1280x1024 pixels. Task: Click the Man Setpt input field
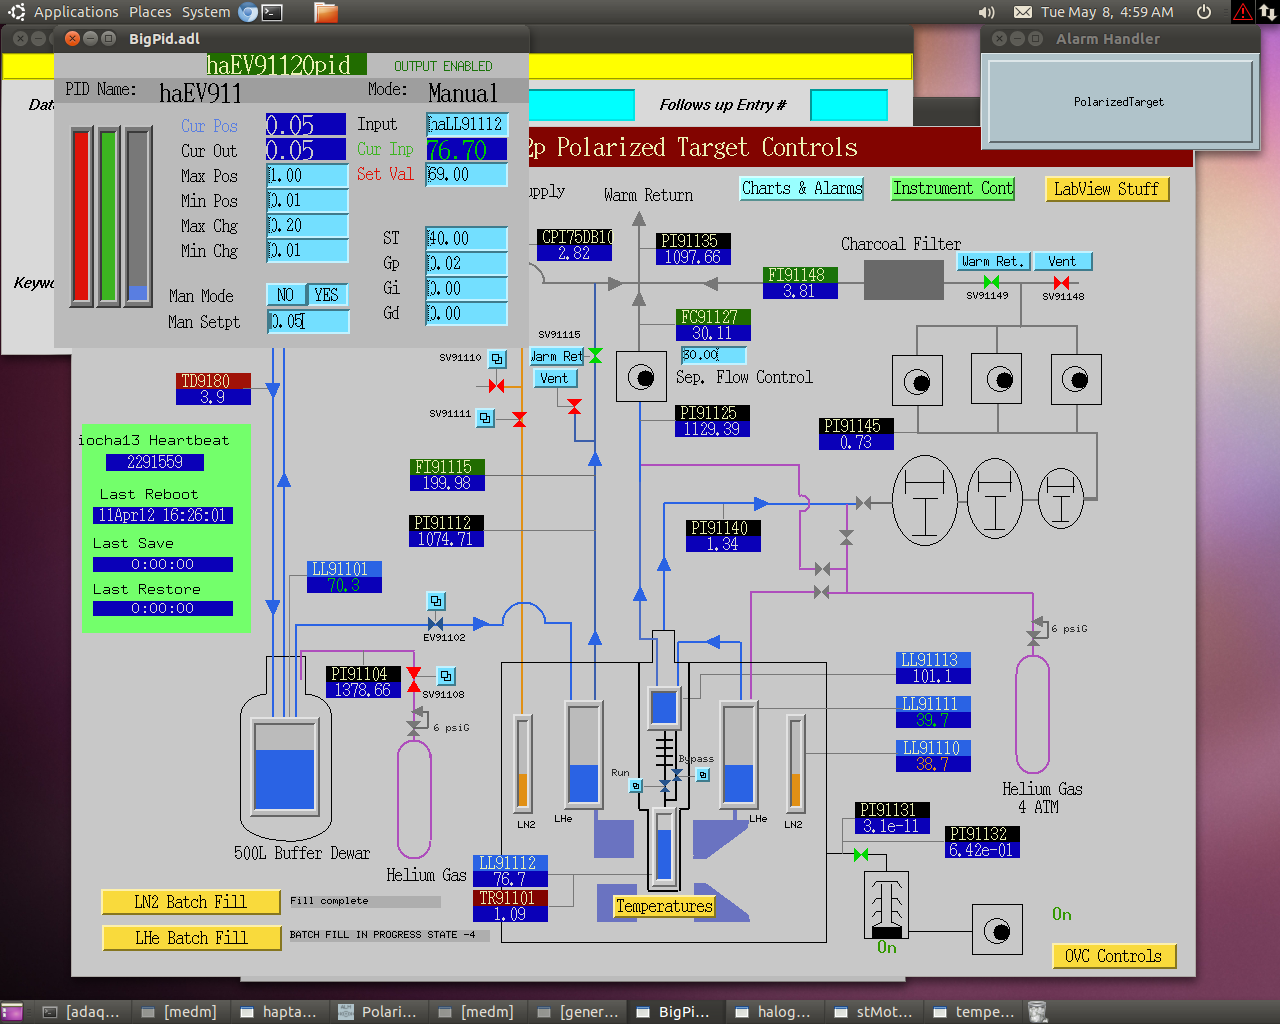308,322
